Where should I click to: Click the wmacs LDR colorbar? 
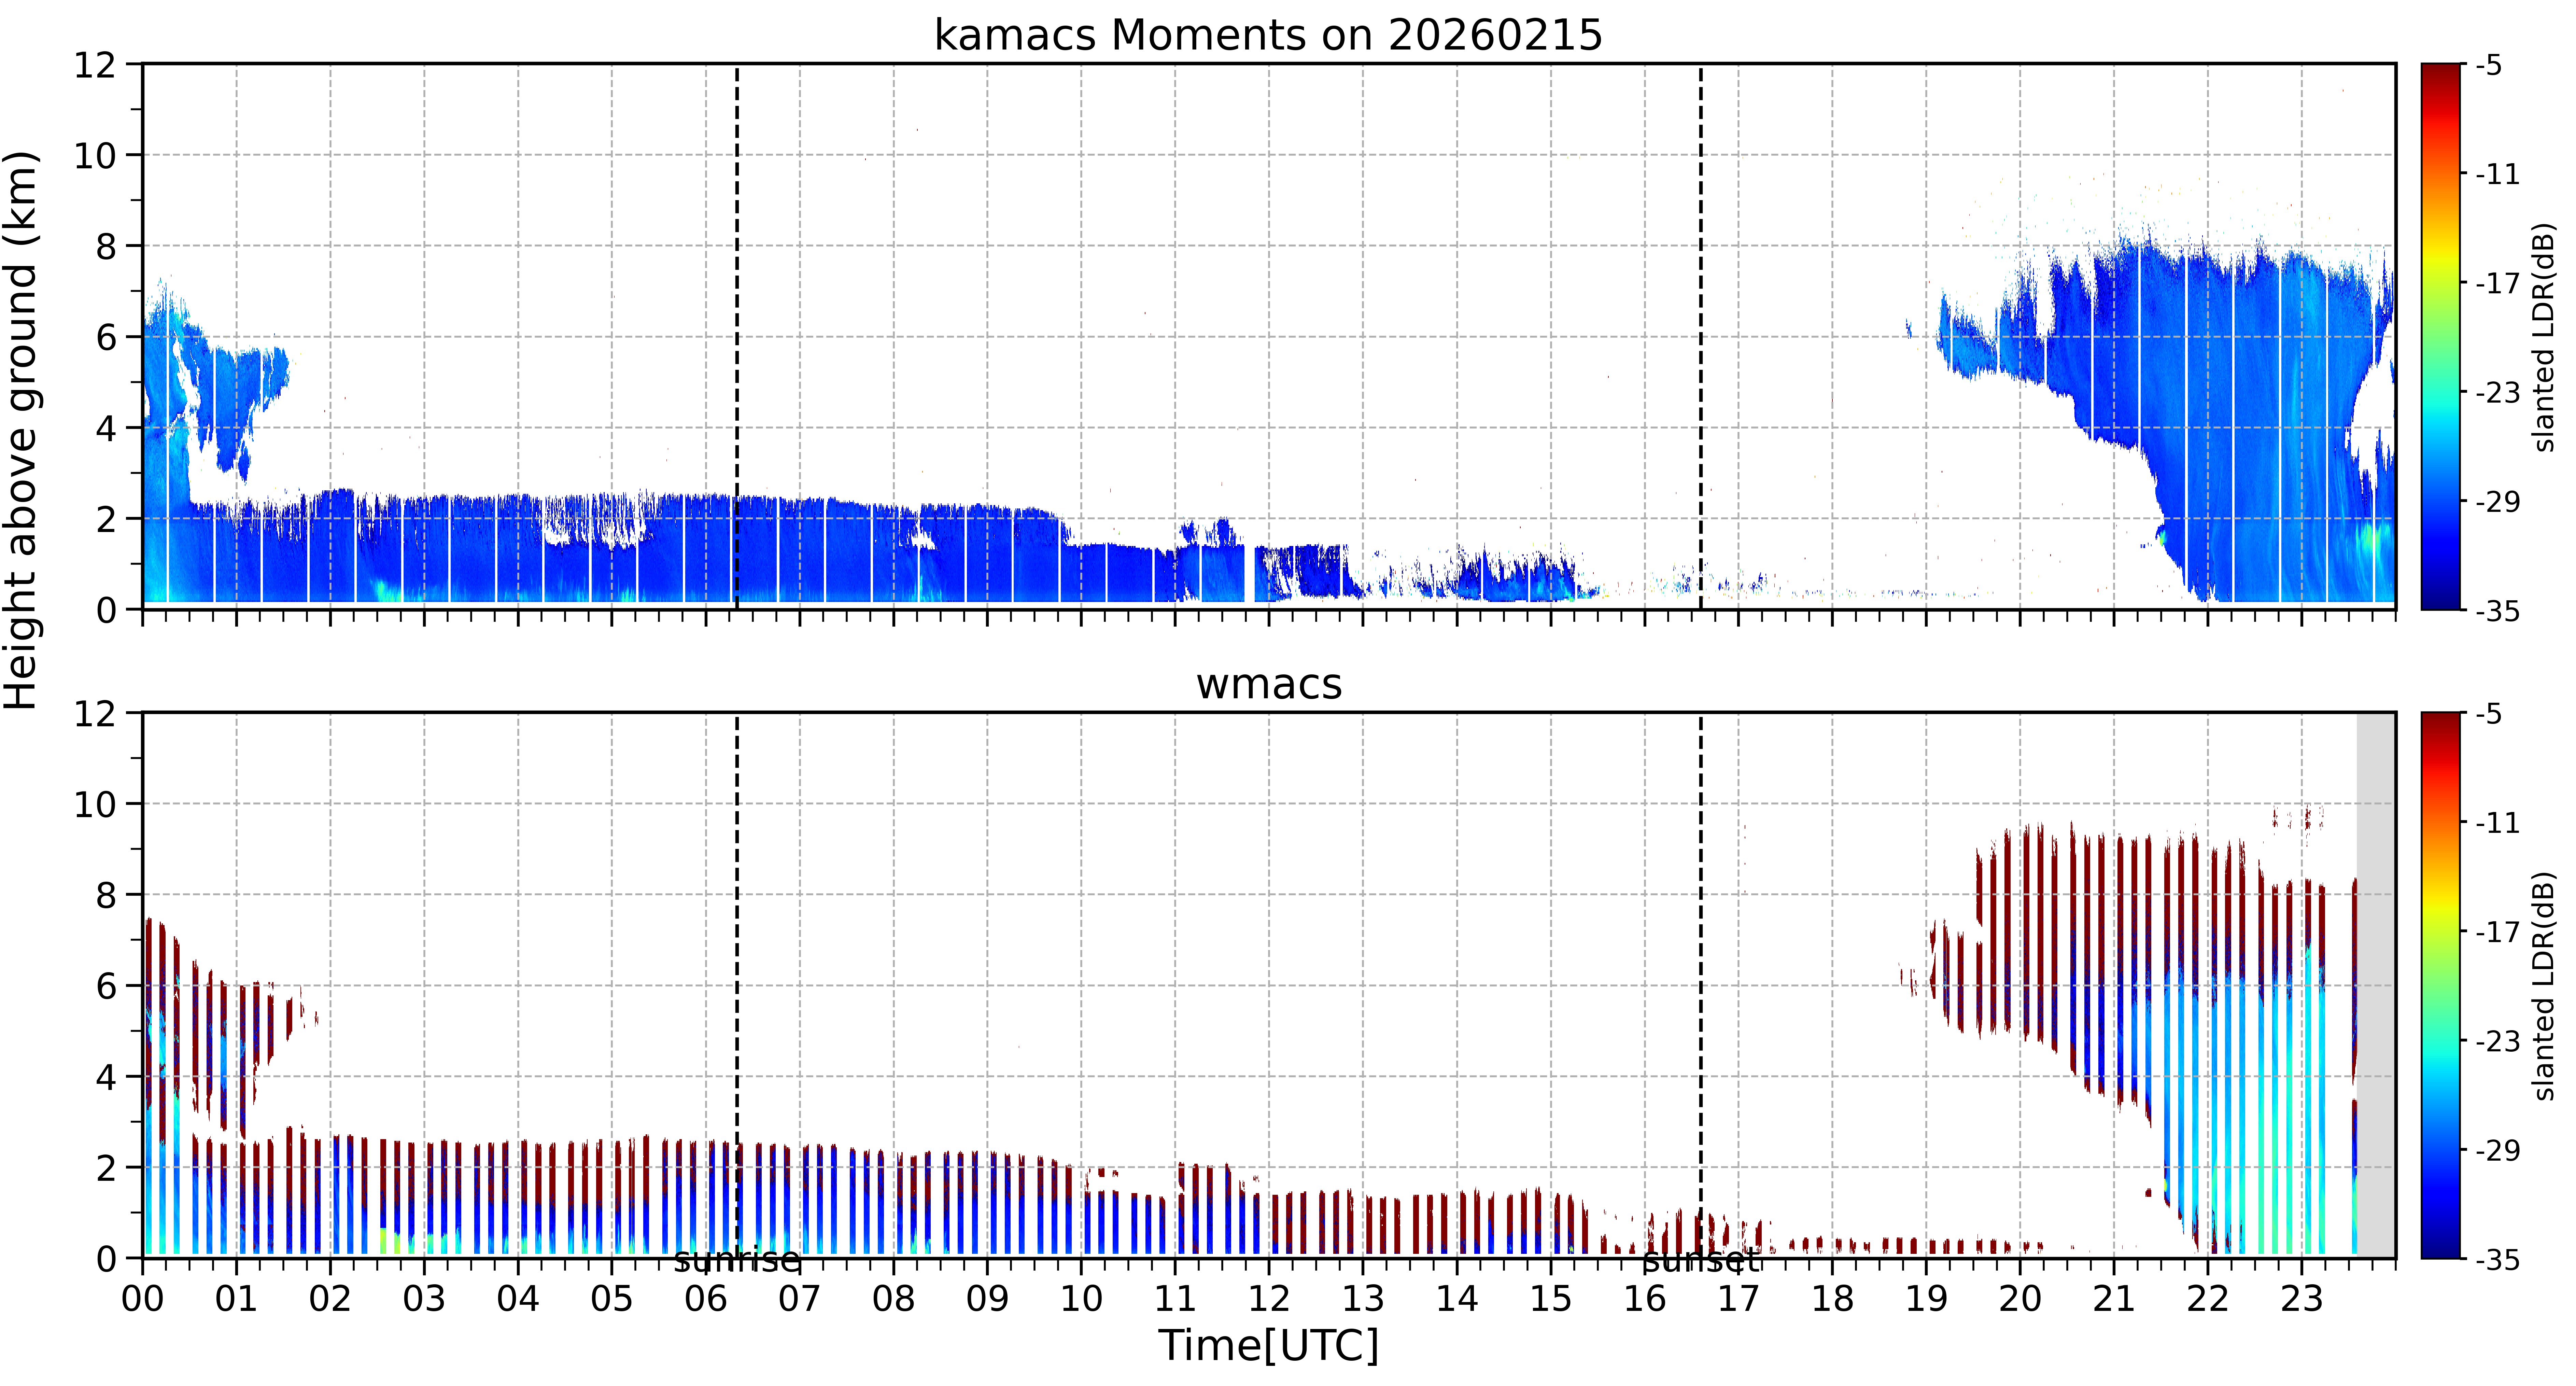2441,985
